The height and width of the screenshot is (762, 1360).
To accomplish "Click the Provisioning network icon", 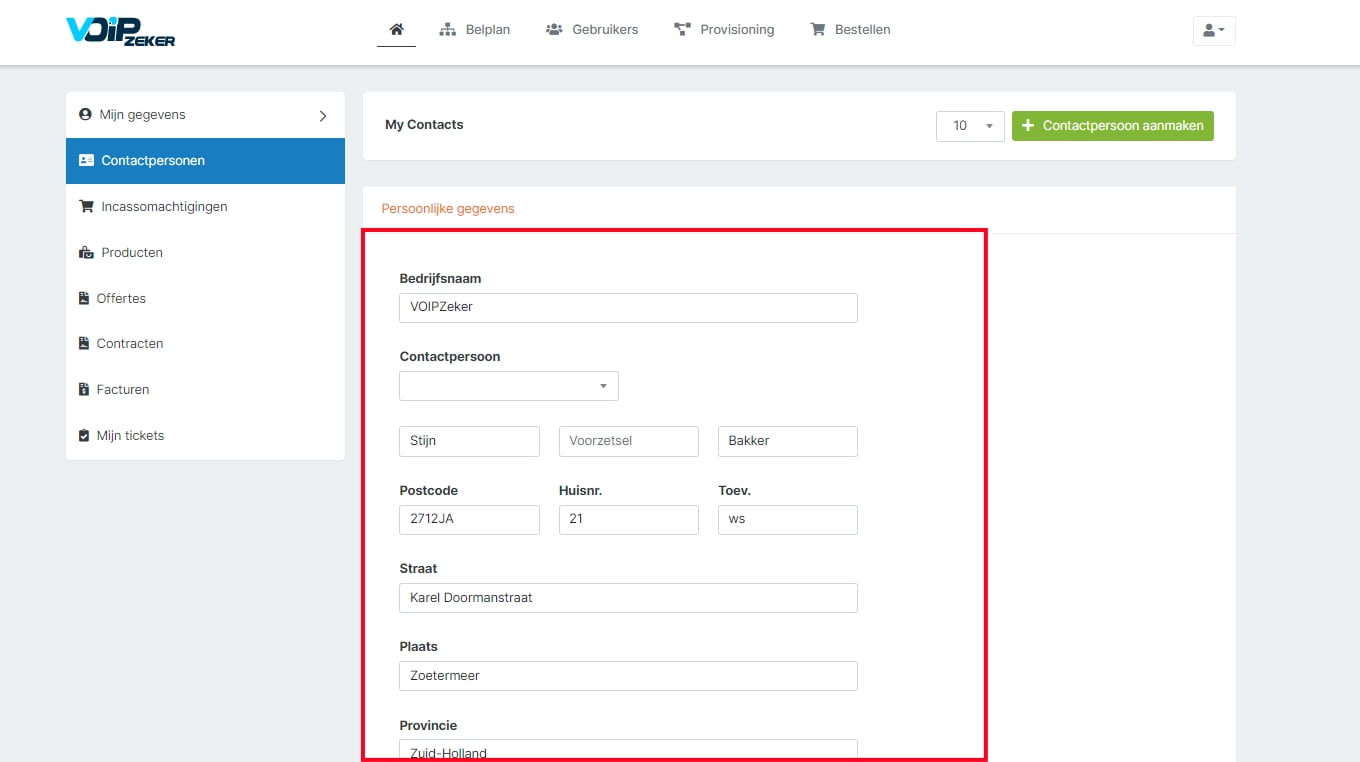I will pos(682,30).
